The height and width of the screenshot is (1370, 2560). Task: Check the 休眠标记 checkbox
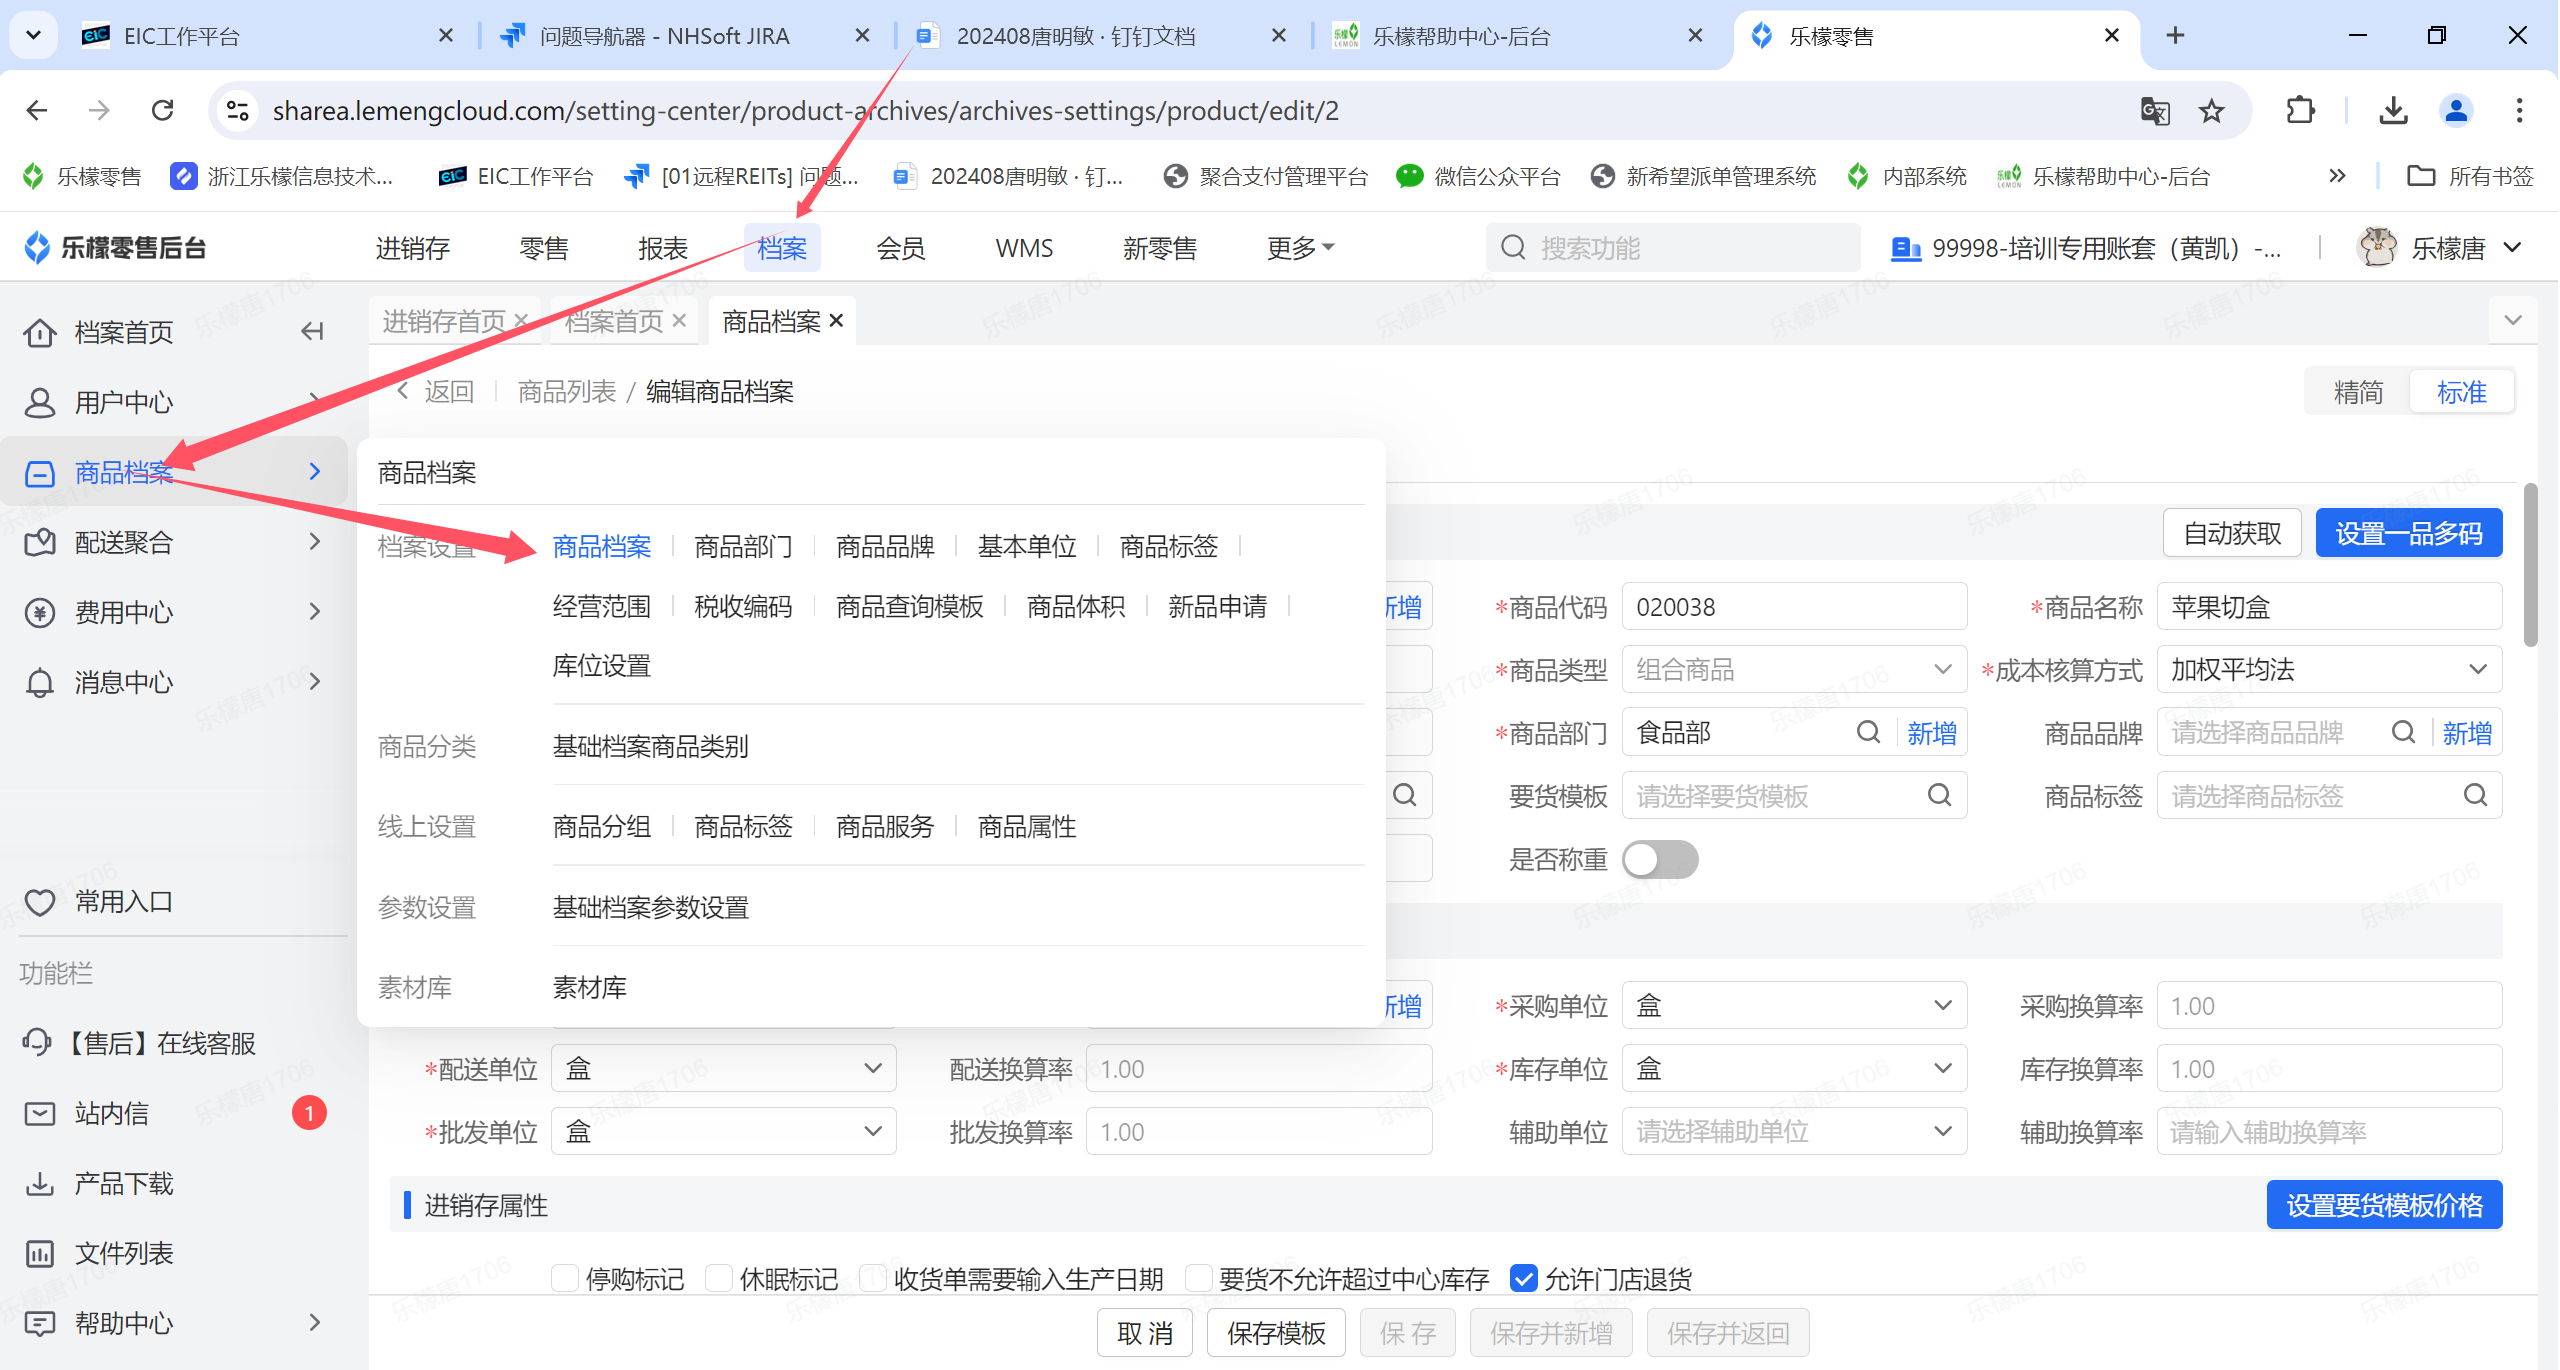tap(719, 1278)
